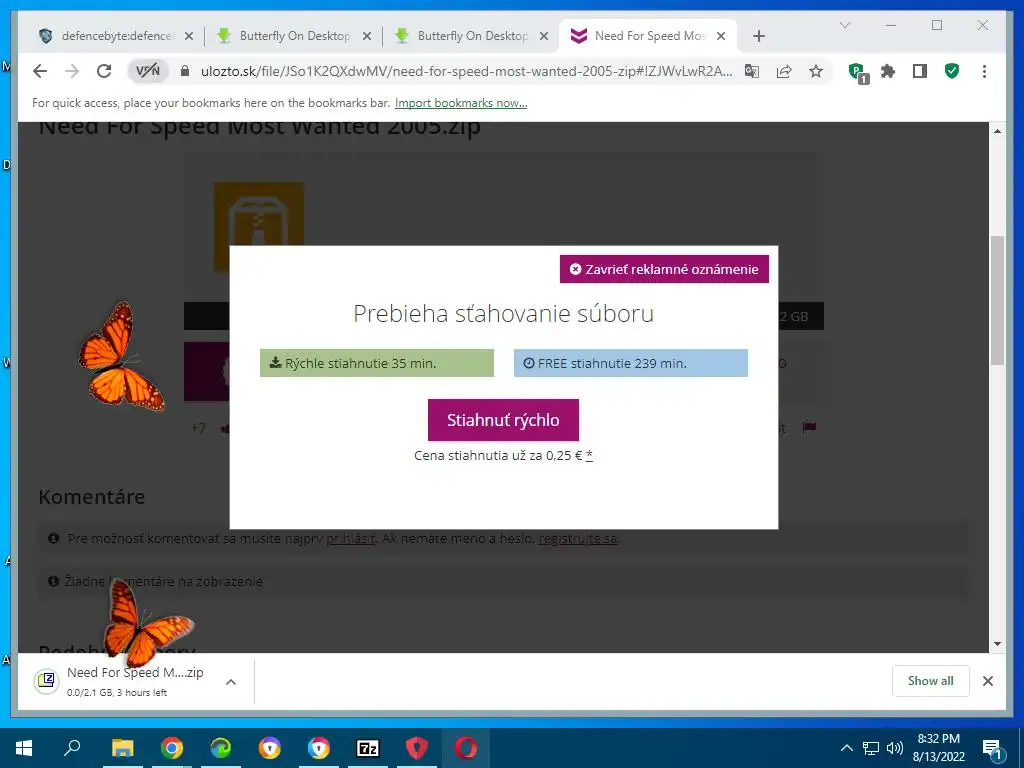Click the asterisk footnote link after price
This screenshot has width=1024, height=768.
point(589,455)
